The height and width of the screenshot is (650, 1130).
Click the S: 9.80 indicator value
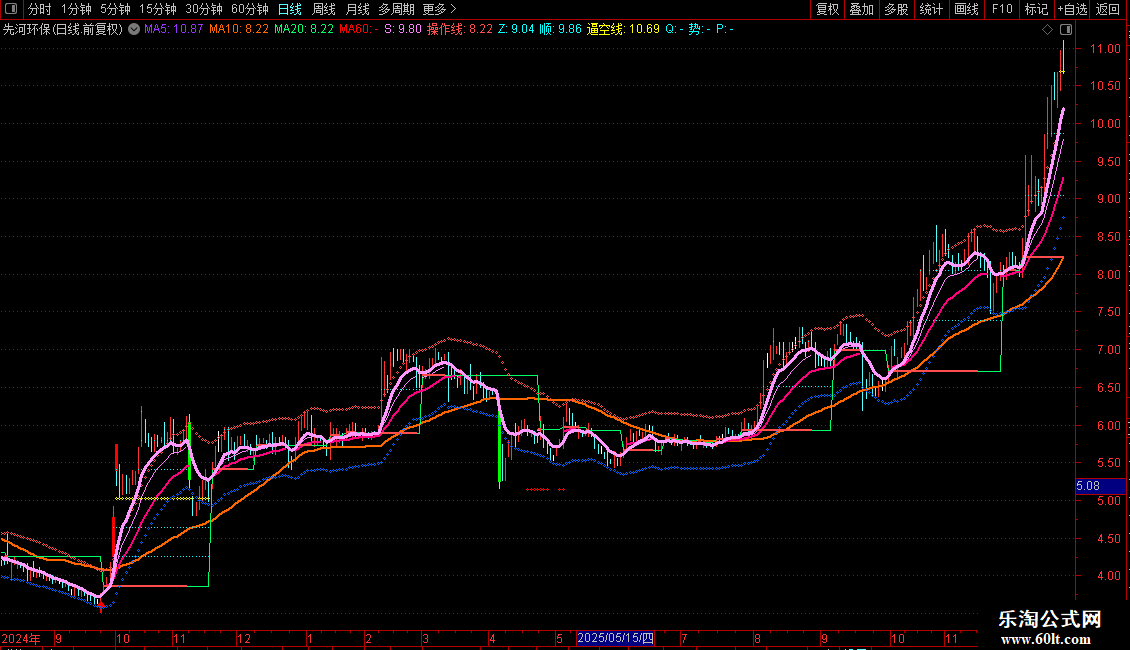click(403, 30)
